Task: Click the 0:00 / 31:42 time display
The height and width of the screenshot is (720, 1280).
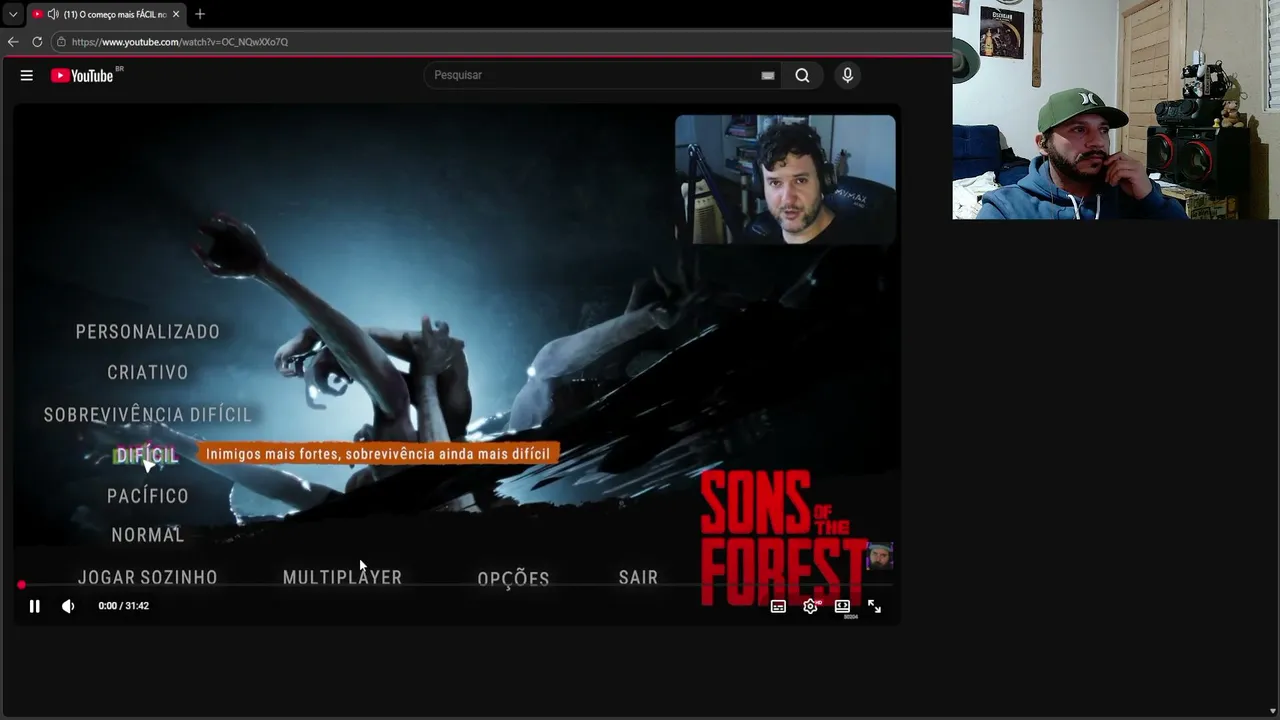Action: point(124,606)
